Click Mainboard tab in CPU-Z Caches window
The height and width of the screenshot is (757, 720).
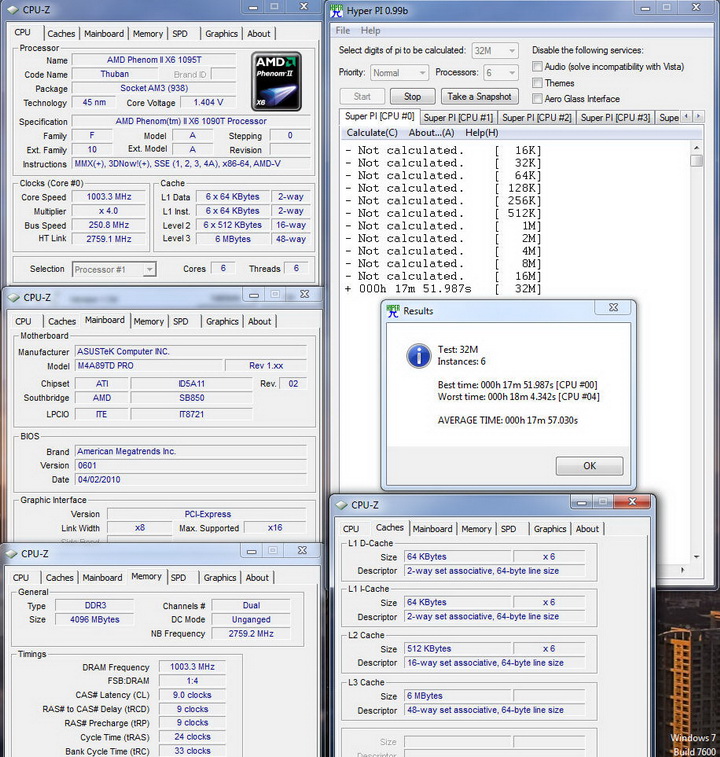[432, 529]
